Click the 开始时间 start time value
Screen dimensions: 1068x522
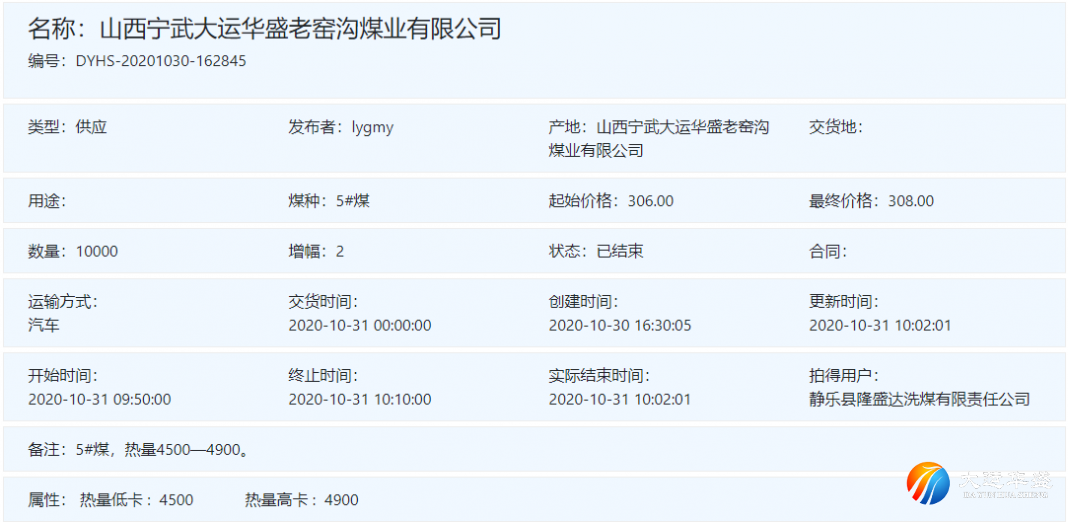tap(99, 399)
